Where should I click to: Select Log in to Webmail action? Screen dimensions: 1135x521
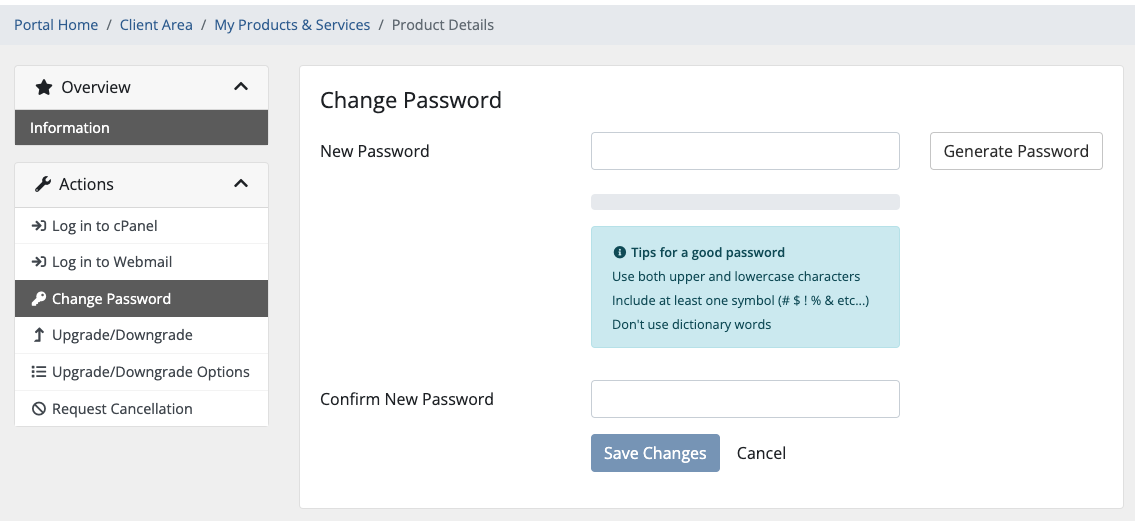pyautogui.click(x=141, y=262)
